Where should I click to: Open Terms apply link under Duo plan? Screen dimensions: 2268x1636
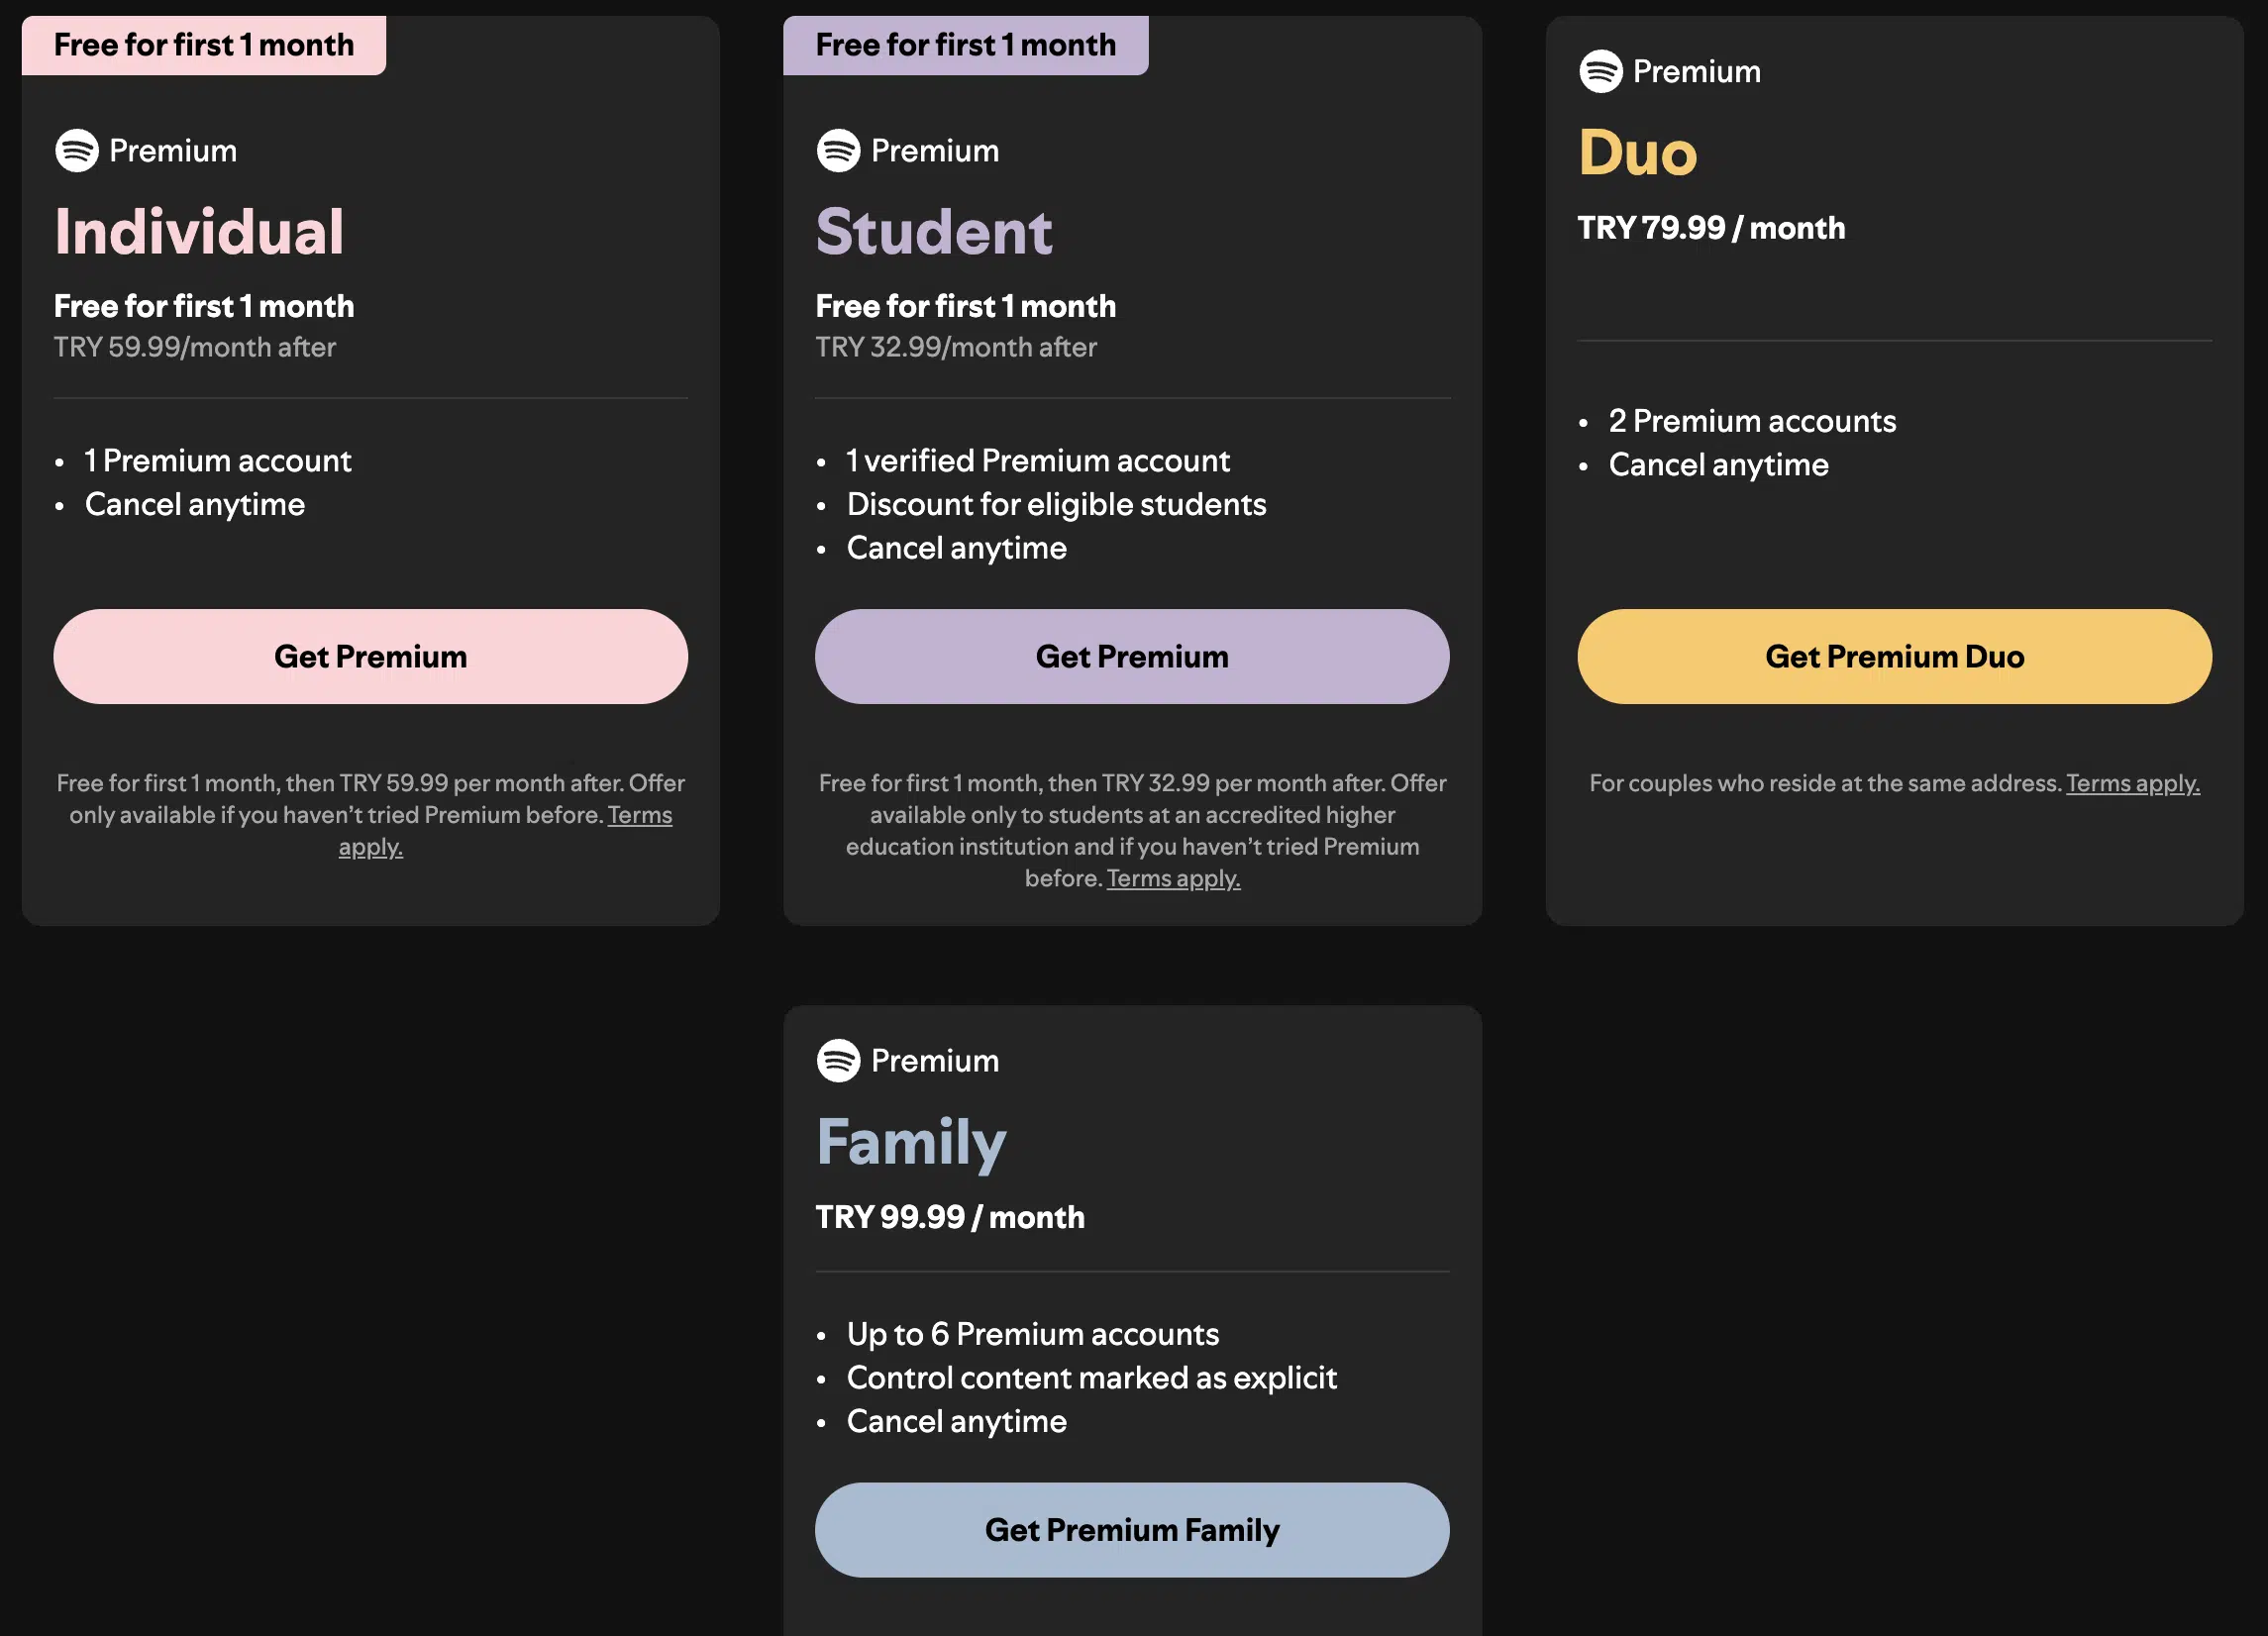pos(2133,783)
